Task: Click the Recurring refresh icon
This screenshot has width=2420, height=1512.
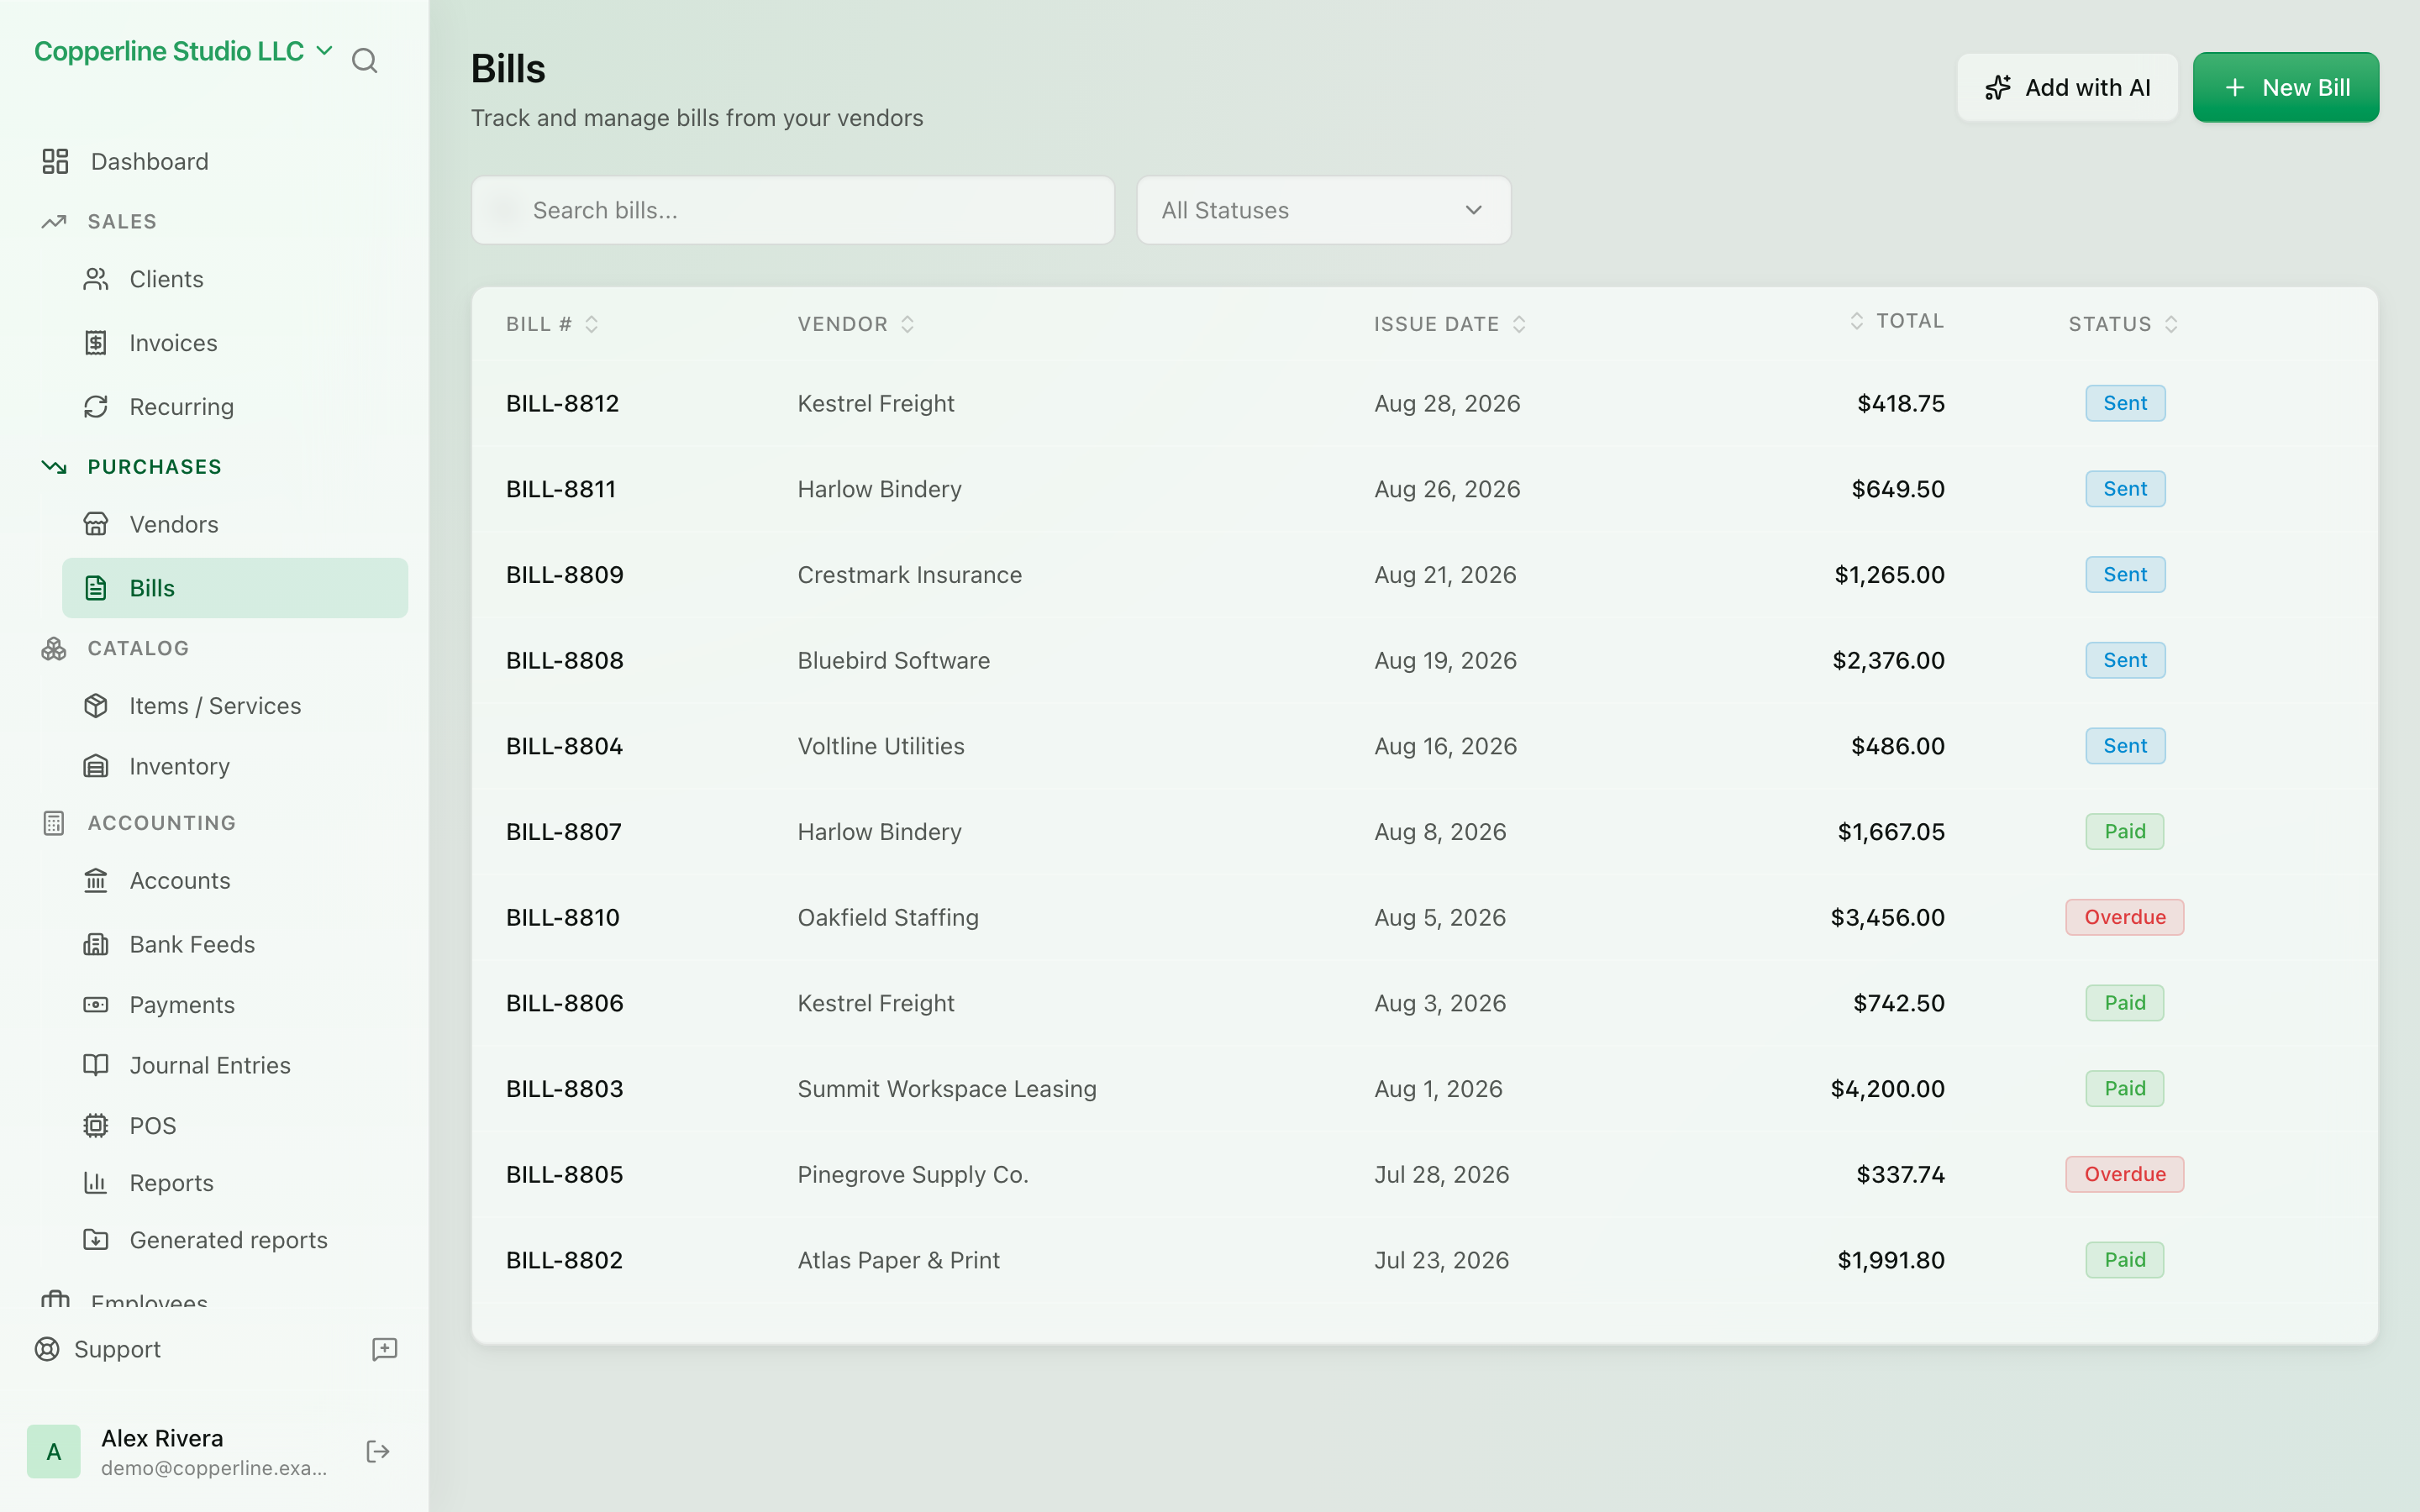Action: [96, 407]
